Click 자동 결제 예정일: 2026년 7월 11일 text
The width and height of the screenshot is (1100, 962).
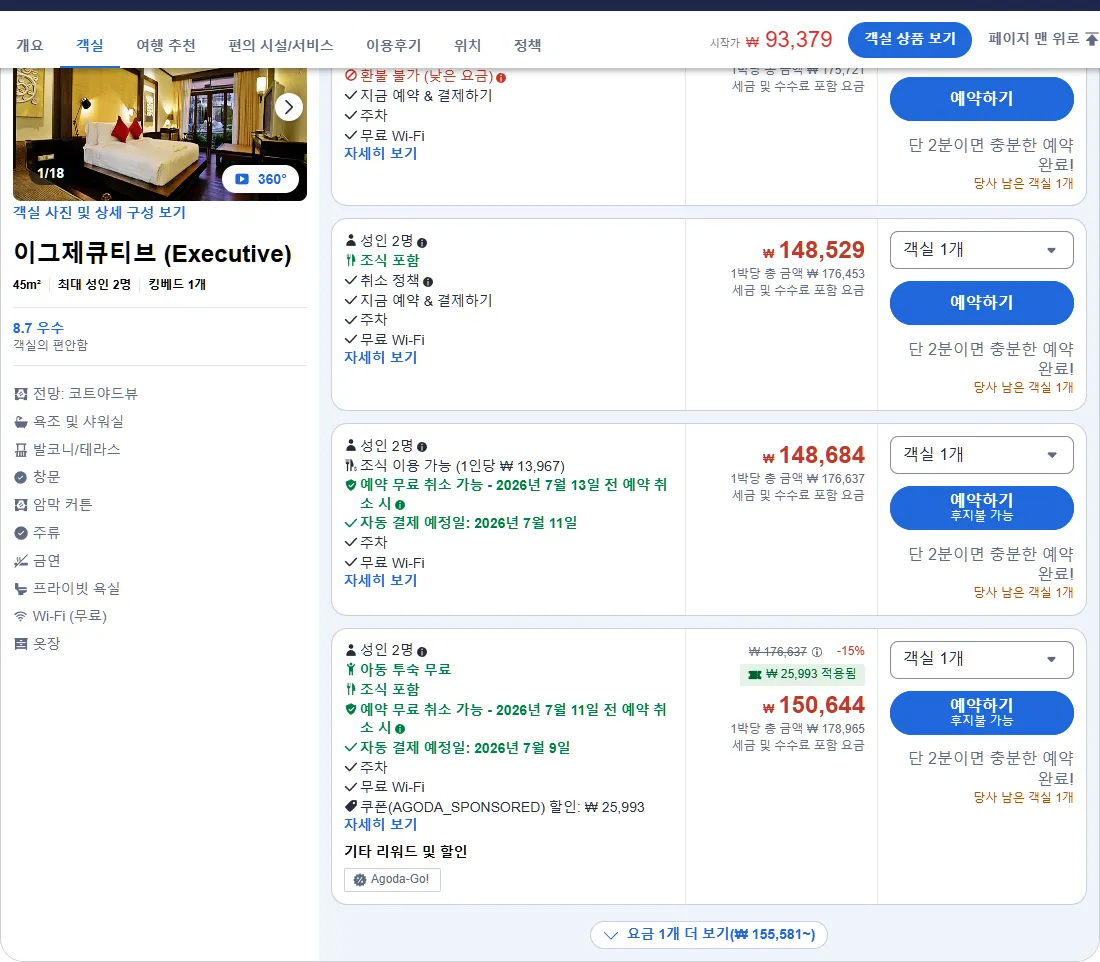tap(469, 523)
